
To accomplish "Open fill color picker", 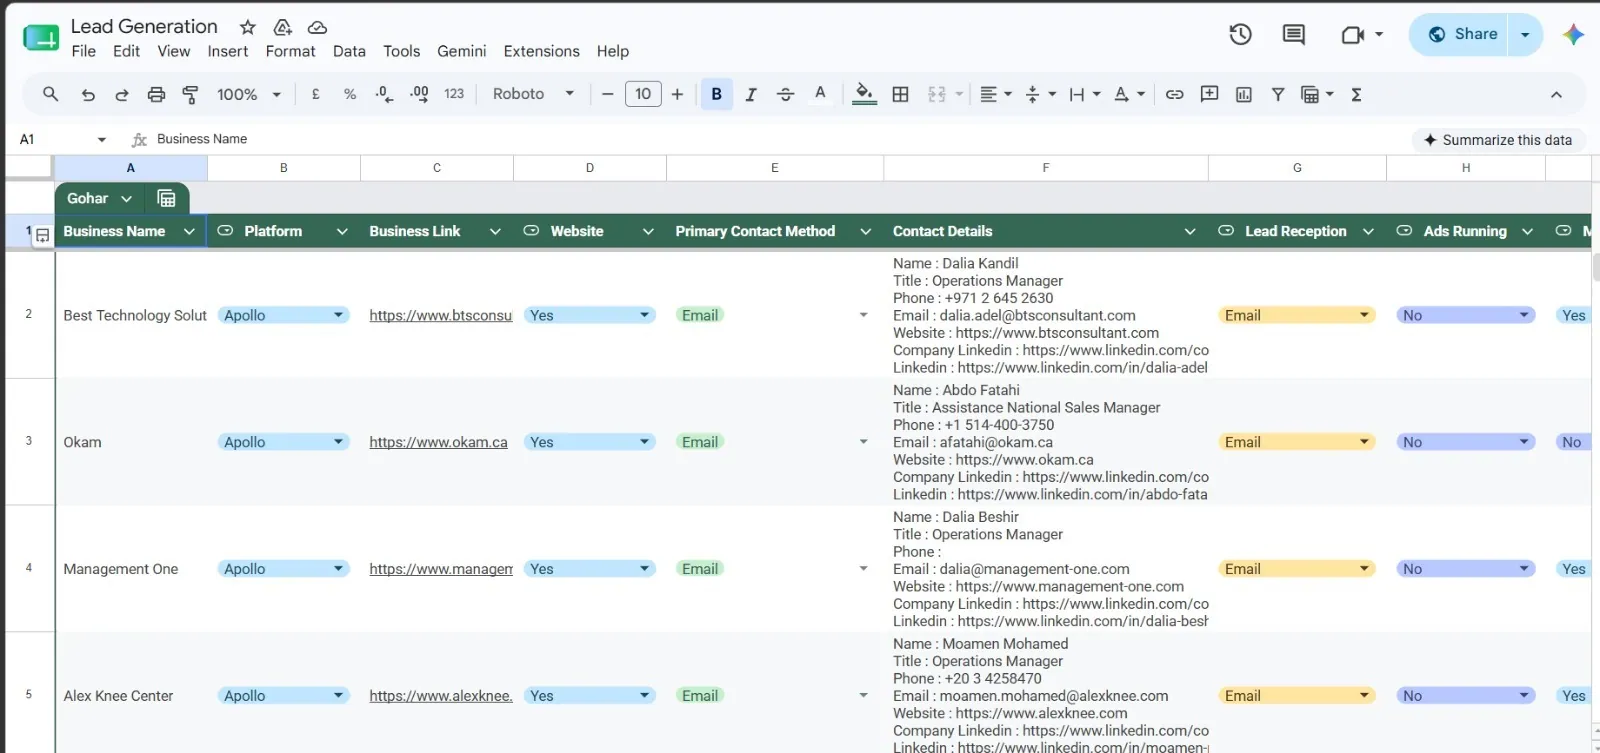I will point(865,94).
